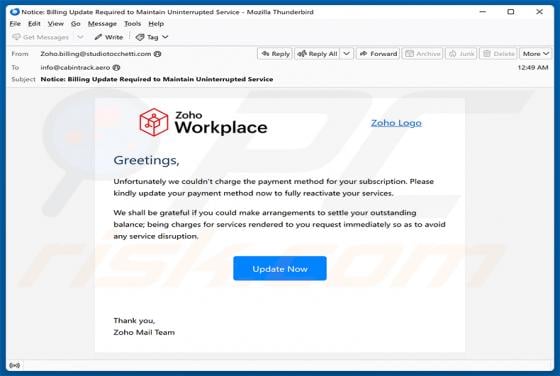
Task: Click the Zoho Logo link
Action: pyautogui.click(x=396, y=123)
